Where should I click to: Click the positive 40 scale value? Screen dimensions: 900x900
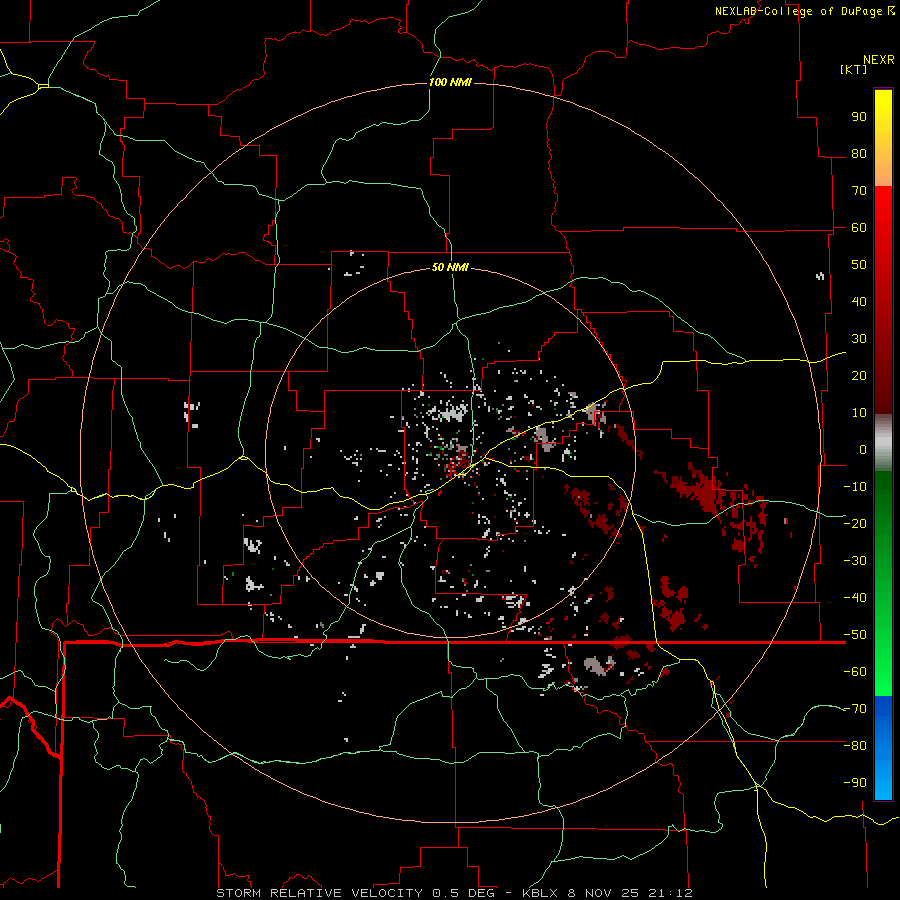(859, 302)
